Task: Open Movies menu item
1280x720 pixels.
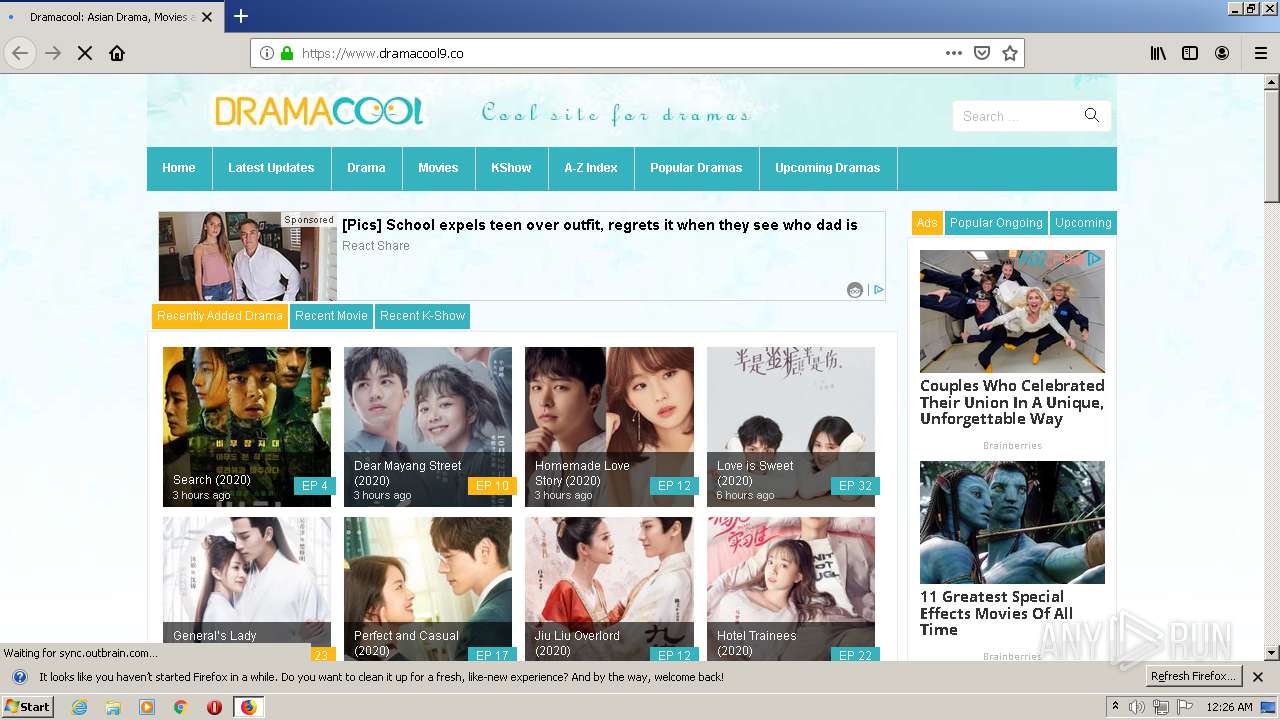Action: tap(438, 168)
